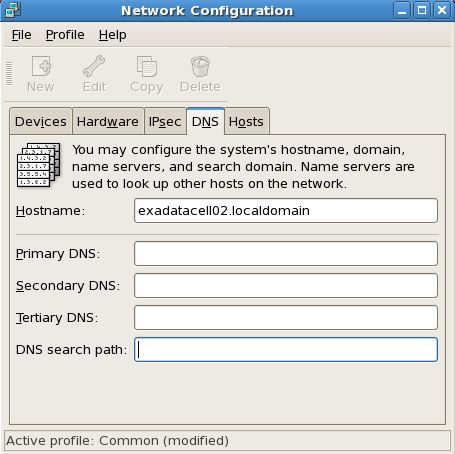Click the toolbar drag handle

click(x=9, y=74)
